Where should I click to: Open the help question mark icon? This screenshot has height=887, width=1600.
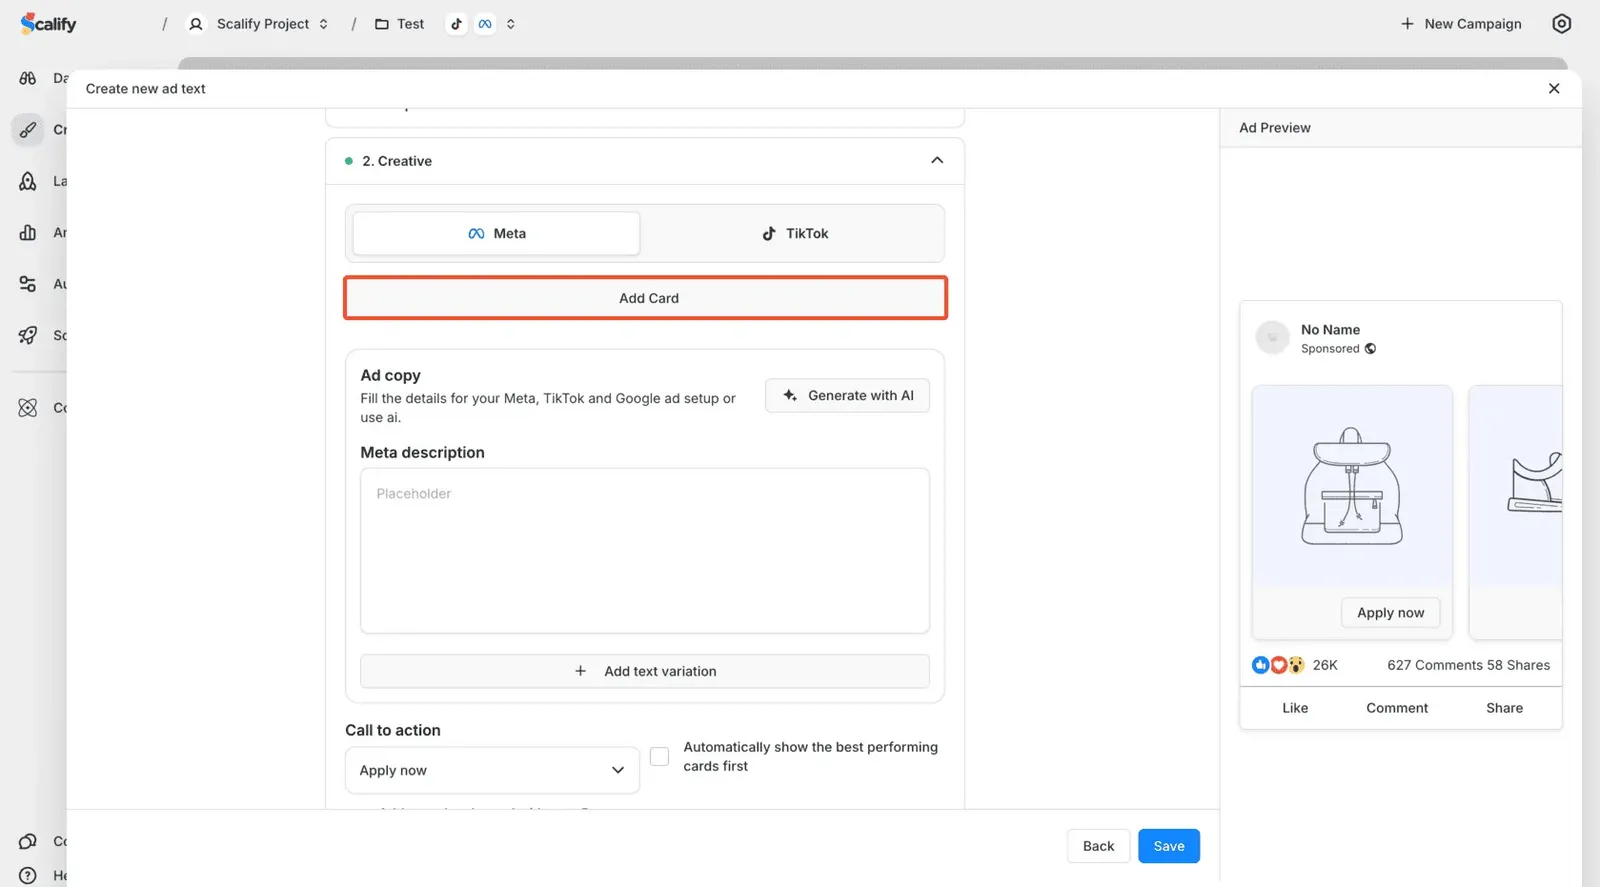click(28, 875)
